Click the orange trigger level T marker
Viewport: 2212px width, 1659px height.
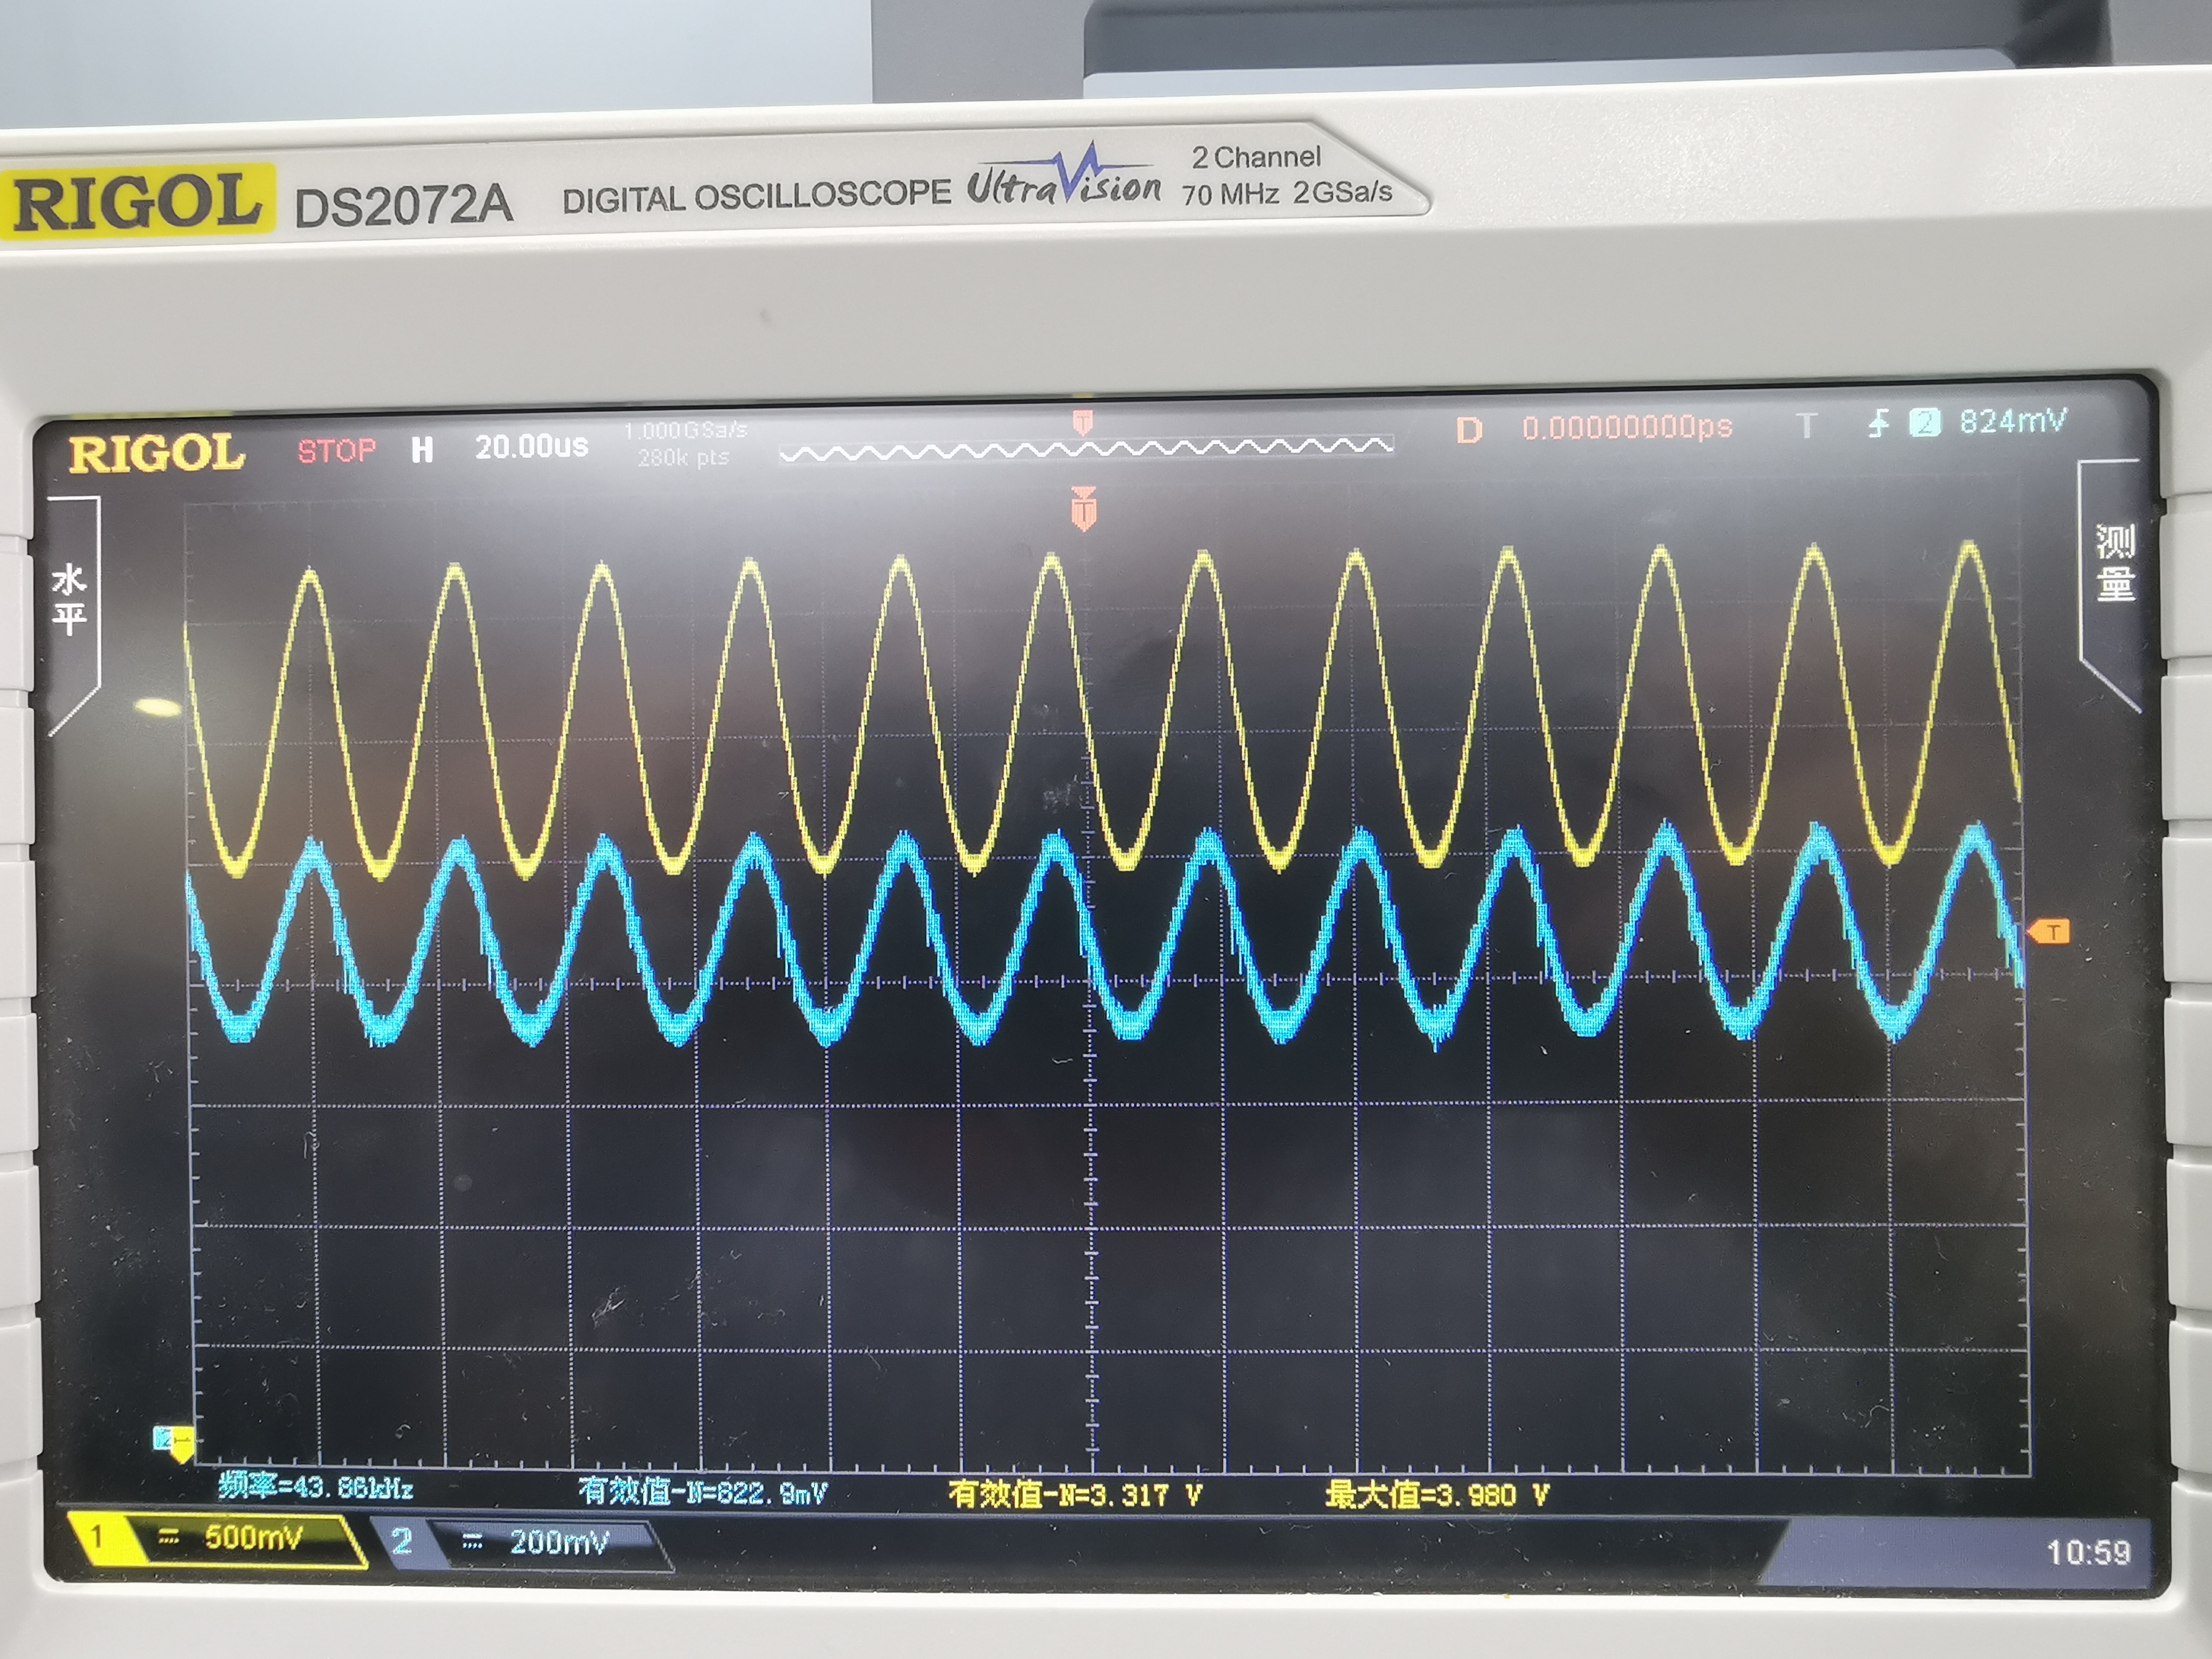[x=2049, y=932]
